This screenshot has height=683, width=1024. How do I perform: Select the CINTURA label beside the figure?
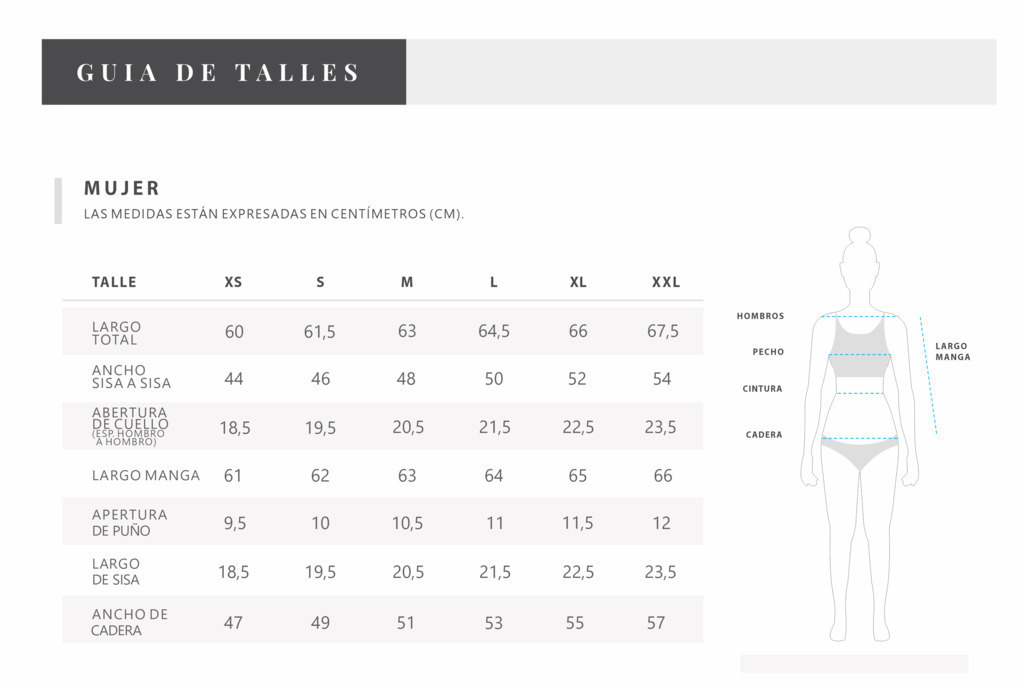(762, 389)
